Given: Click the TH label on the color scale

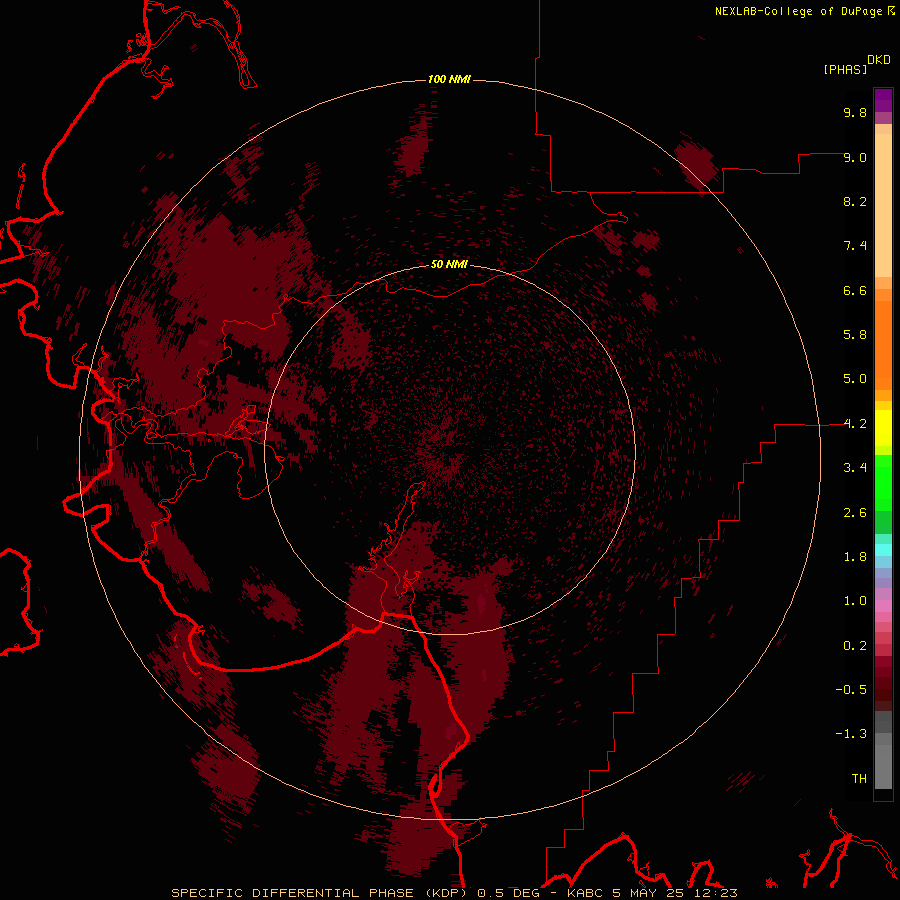Looking at the screenshot, I should coord(859,779).
